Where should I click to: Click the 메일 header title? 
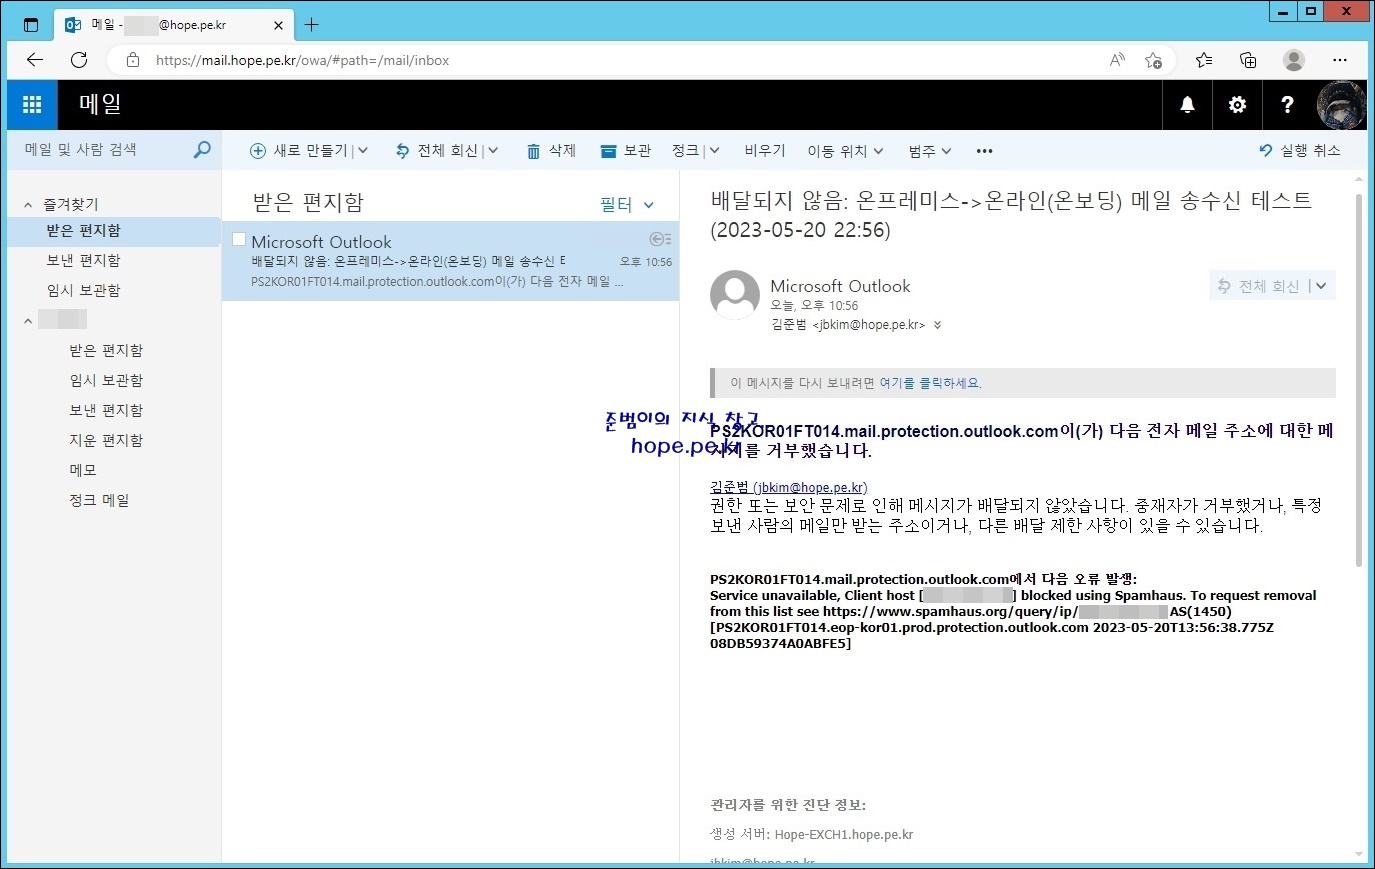point(101,105)
